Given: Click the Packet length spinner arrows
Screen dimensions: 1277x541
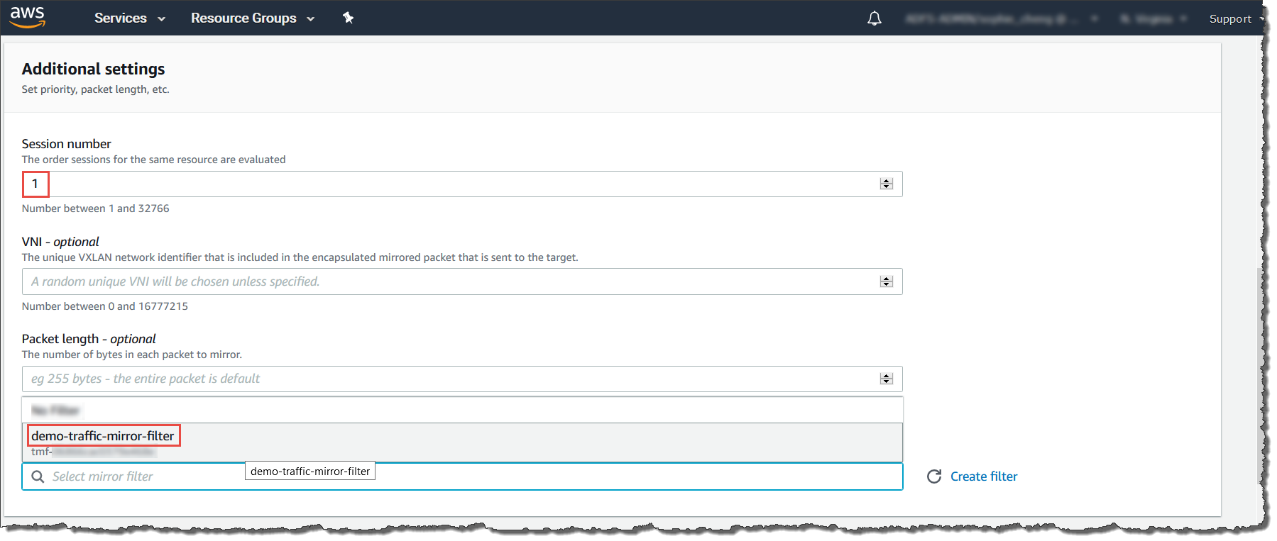Looking at the screenshot, I should point(886,379).
